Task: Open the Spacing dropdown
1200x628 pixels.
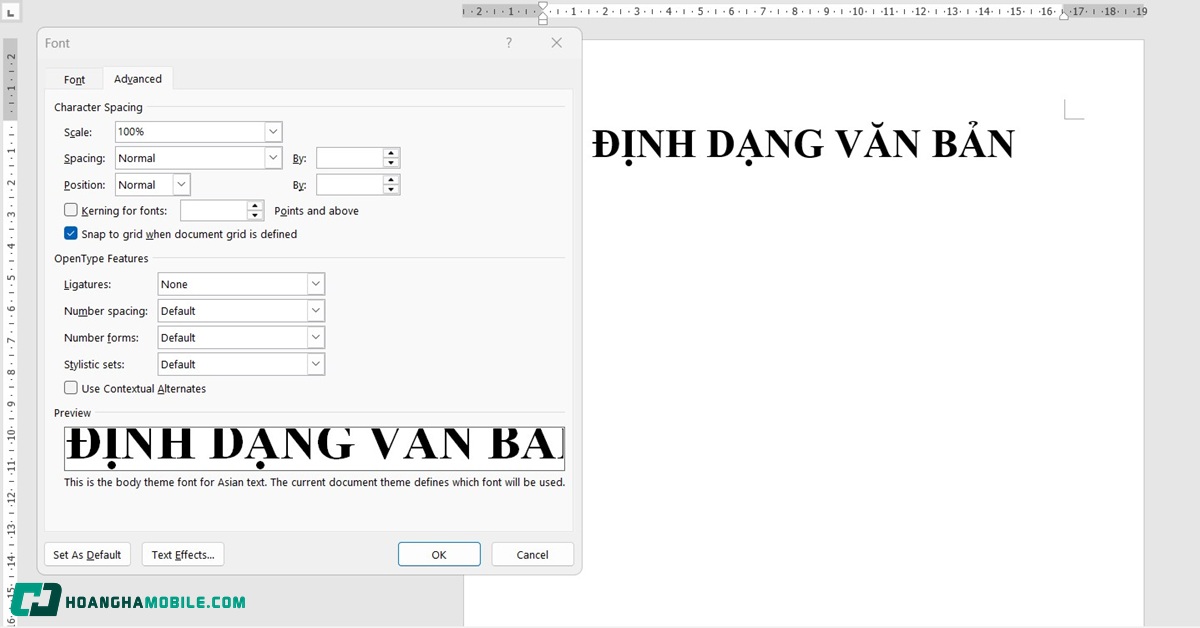Action: pos(273,157)
